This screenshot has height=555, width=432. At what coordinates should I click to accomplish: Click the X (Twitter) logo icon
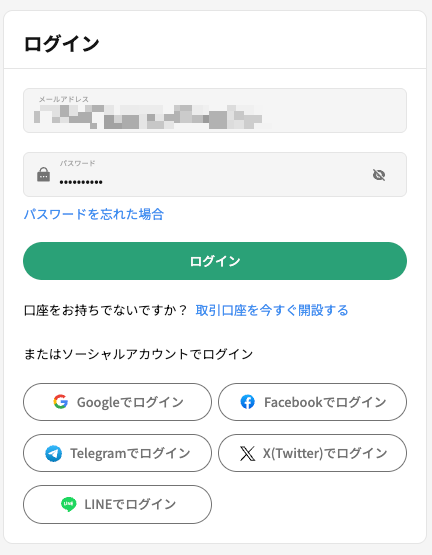pyautogui.click(x=248, y=453)
